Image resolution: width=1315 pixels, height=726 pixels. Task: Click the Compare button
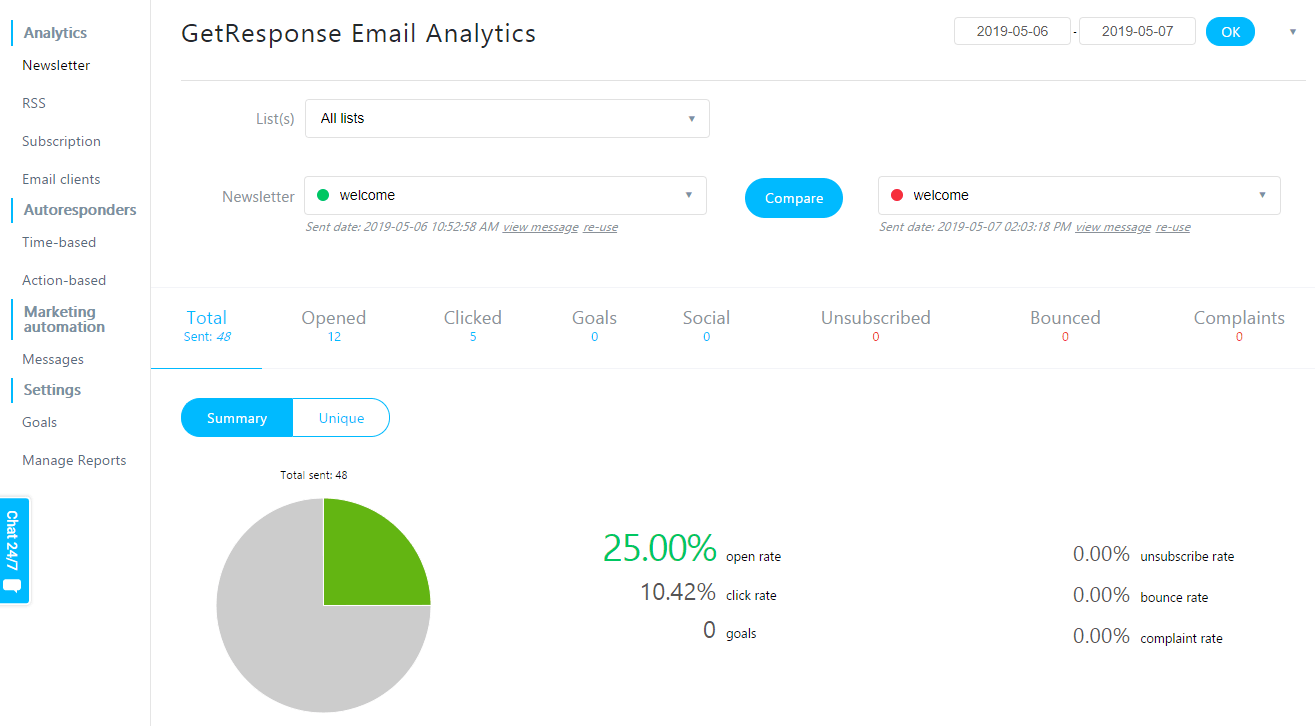pos(793,197)
